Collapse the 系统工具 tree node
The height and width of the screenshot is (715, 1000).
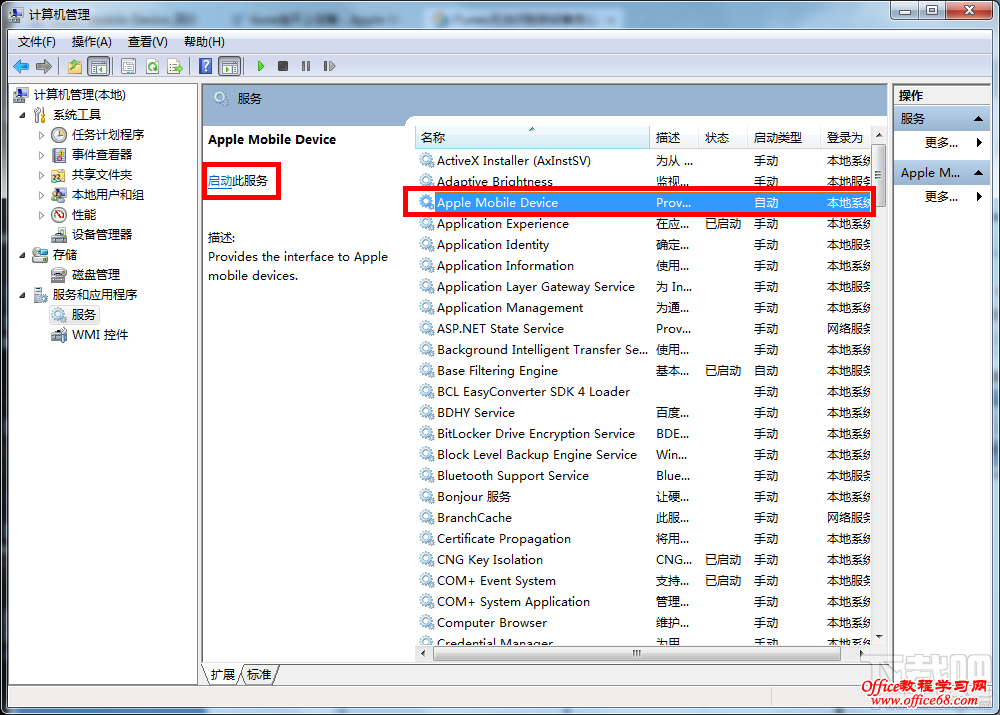pos(23,115)
